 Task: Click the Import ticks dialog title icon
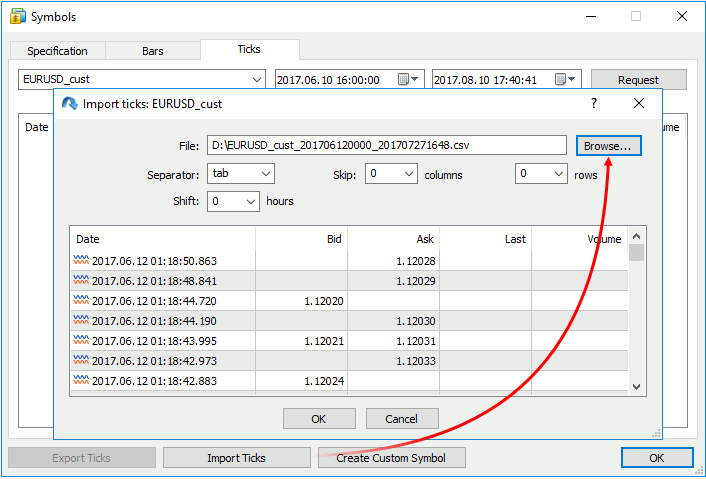[x=70, y=104]
